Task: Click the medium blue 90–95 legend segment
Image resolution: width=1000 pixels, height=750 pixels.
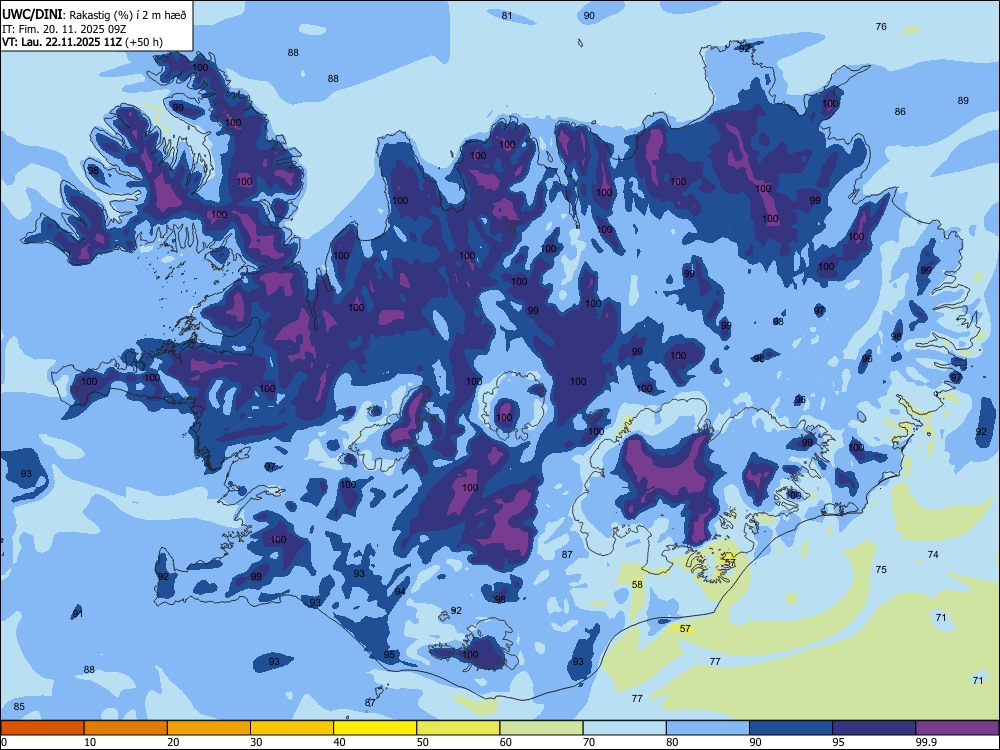Action: click(791, 728)
